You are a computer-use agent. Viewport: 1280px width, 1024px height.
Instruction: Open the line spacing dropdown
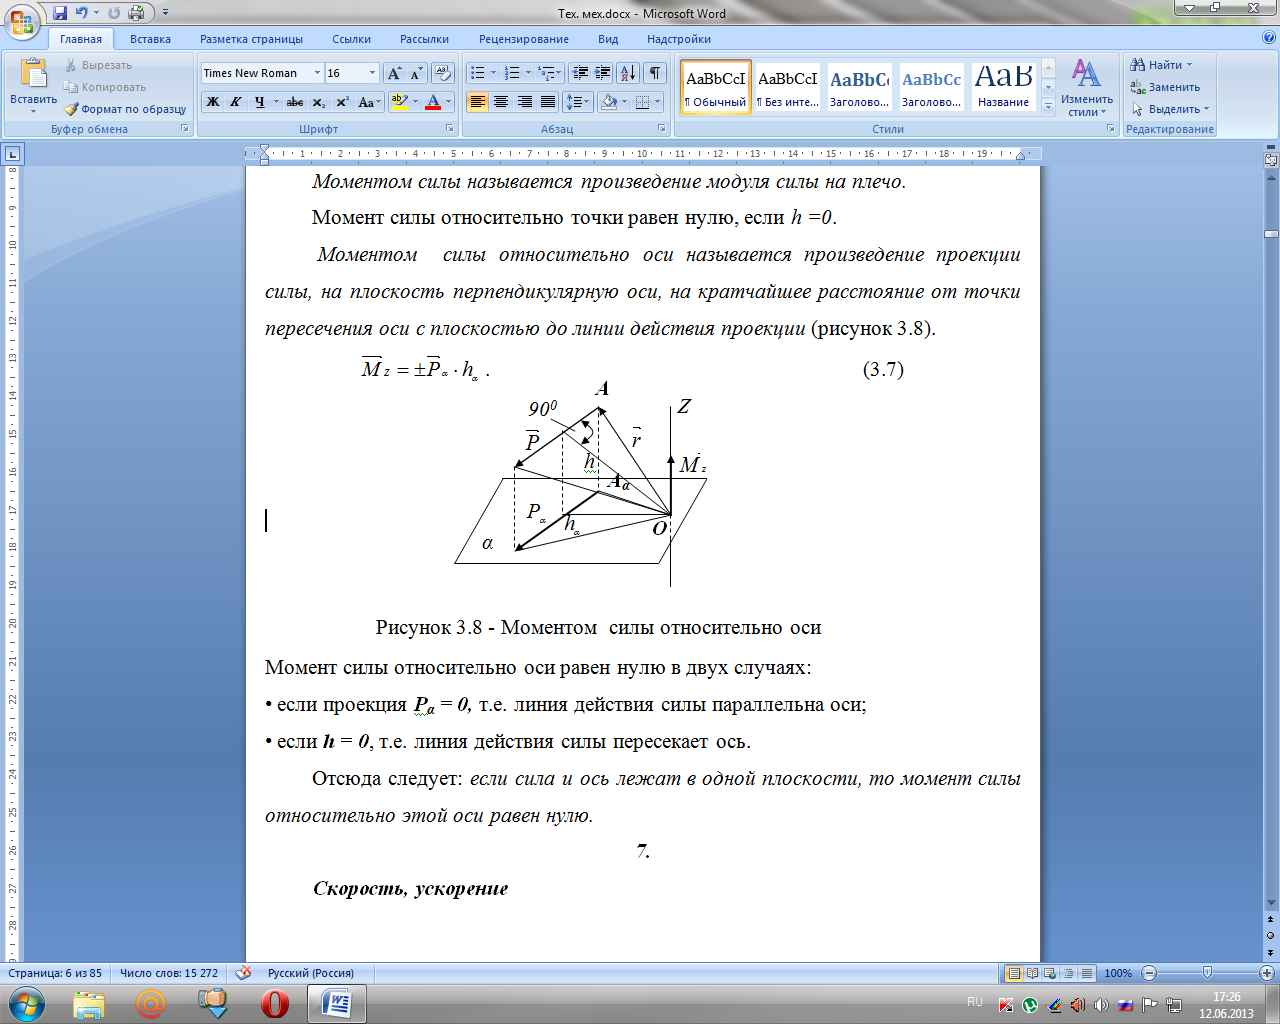578,102
